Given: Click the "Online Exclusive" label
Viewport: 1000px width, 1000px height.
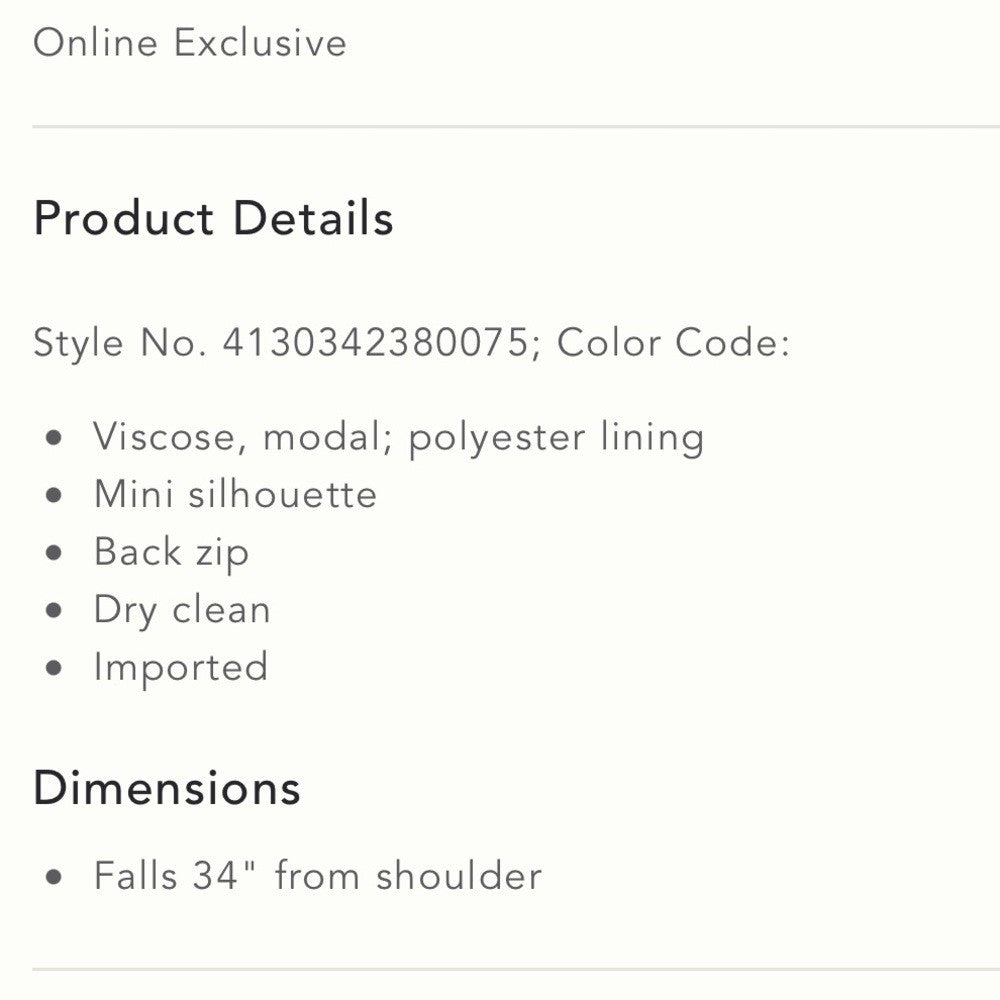Looking at the screenshot, I should click(190, 43).
